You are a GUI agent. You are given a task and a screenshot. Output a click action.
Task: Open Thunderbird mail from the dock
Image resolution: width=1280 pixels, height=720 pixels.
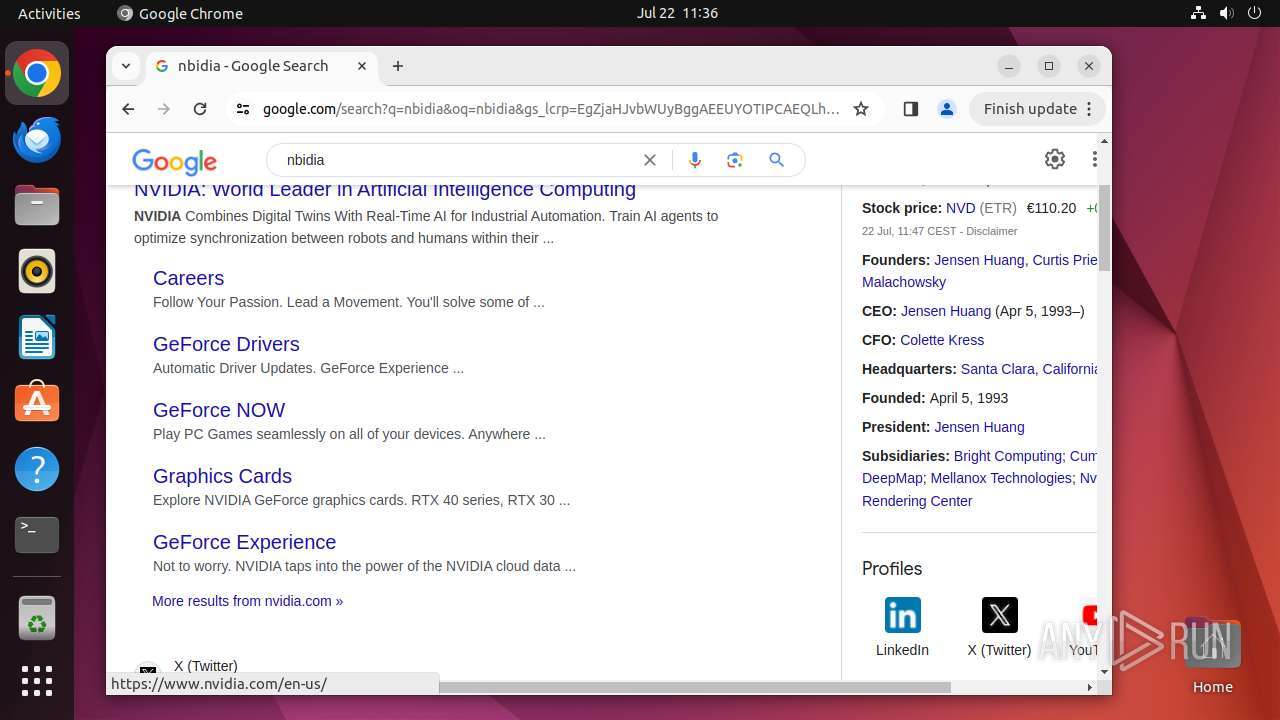click(x=37, y=139)
